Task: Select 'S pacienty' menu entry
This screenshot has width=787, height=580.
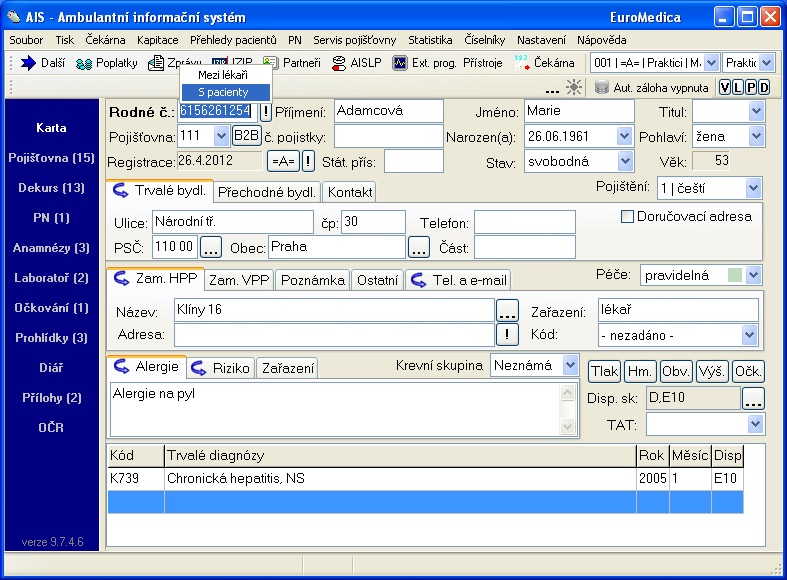Action: click(225, 92)
